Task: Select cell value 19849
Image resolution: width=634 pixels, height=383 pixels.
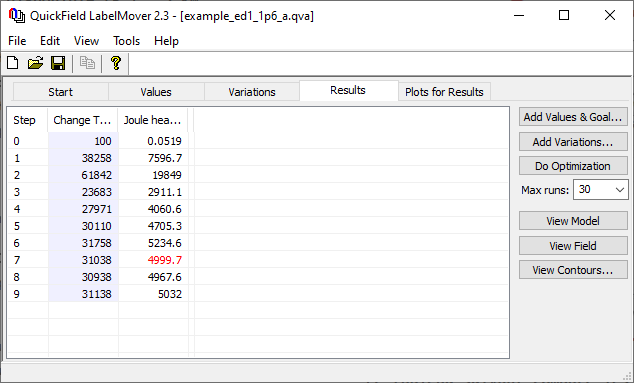Action: click(167, 175)
